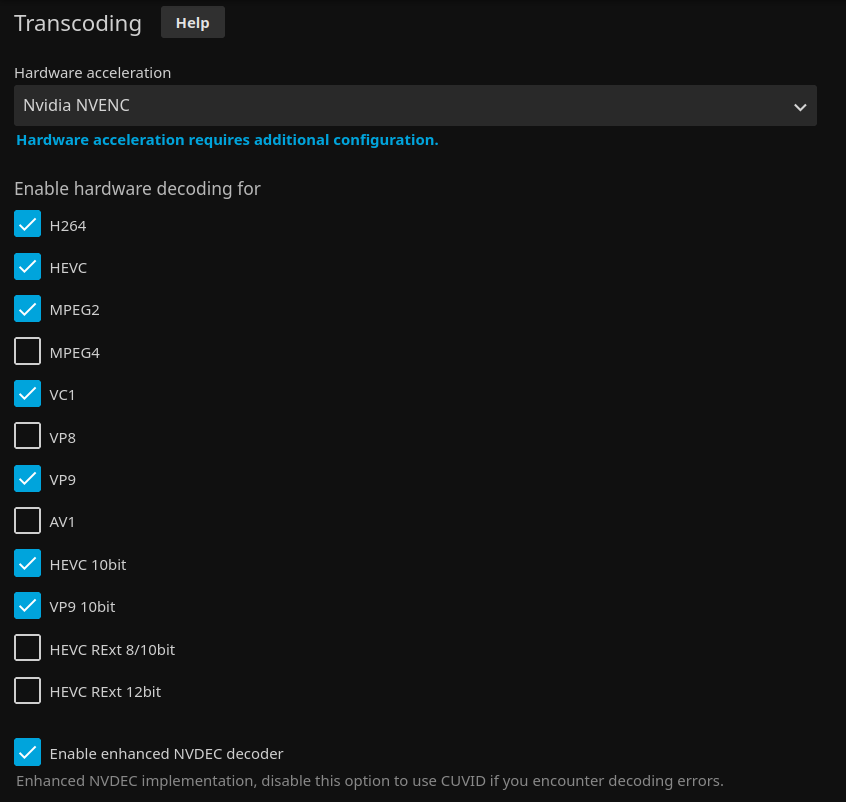Uncheck H264 hardware decoding
846x802 pixels.
pyautogui.click(x=28, y=225)
